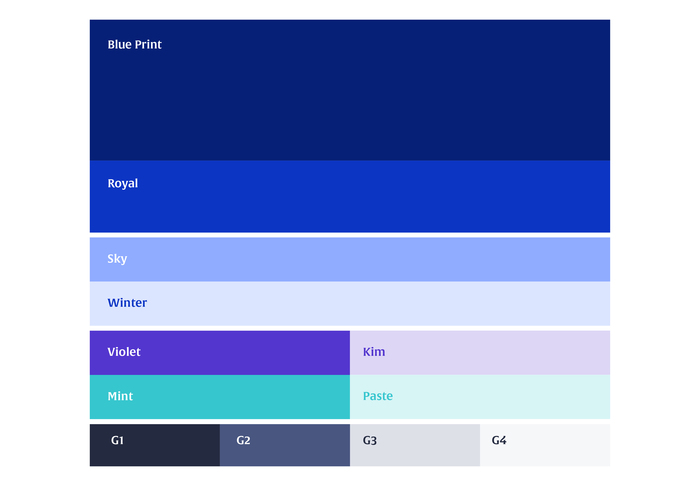This screenshot has width=700, height=486.
Task: Click the "Royal" text label
Action: [123, 184]
